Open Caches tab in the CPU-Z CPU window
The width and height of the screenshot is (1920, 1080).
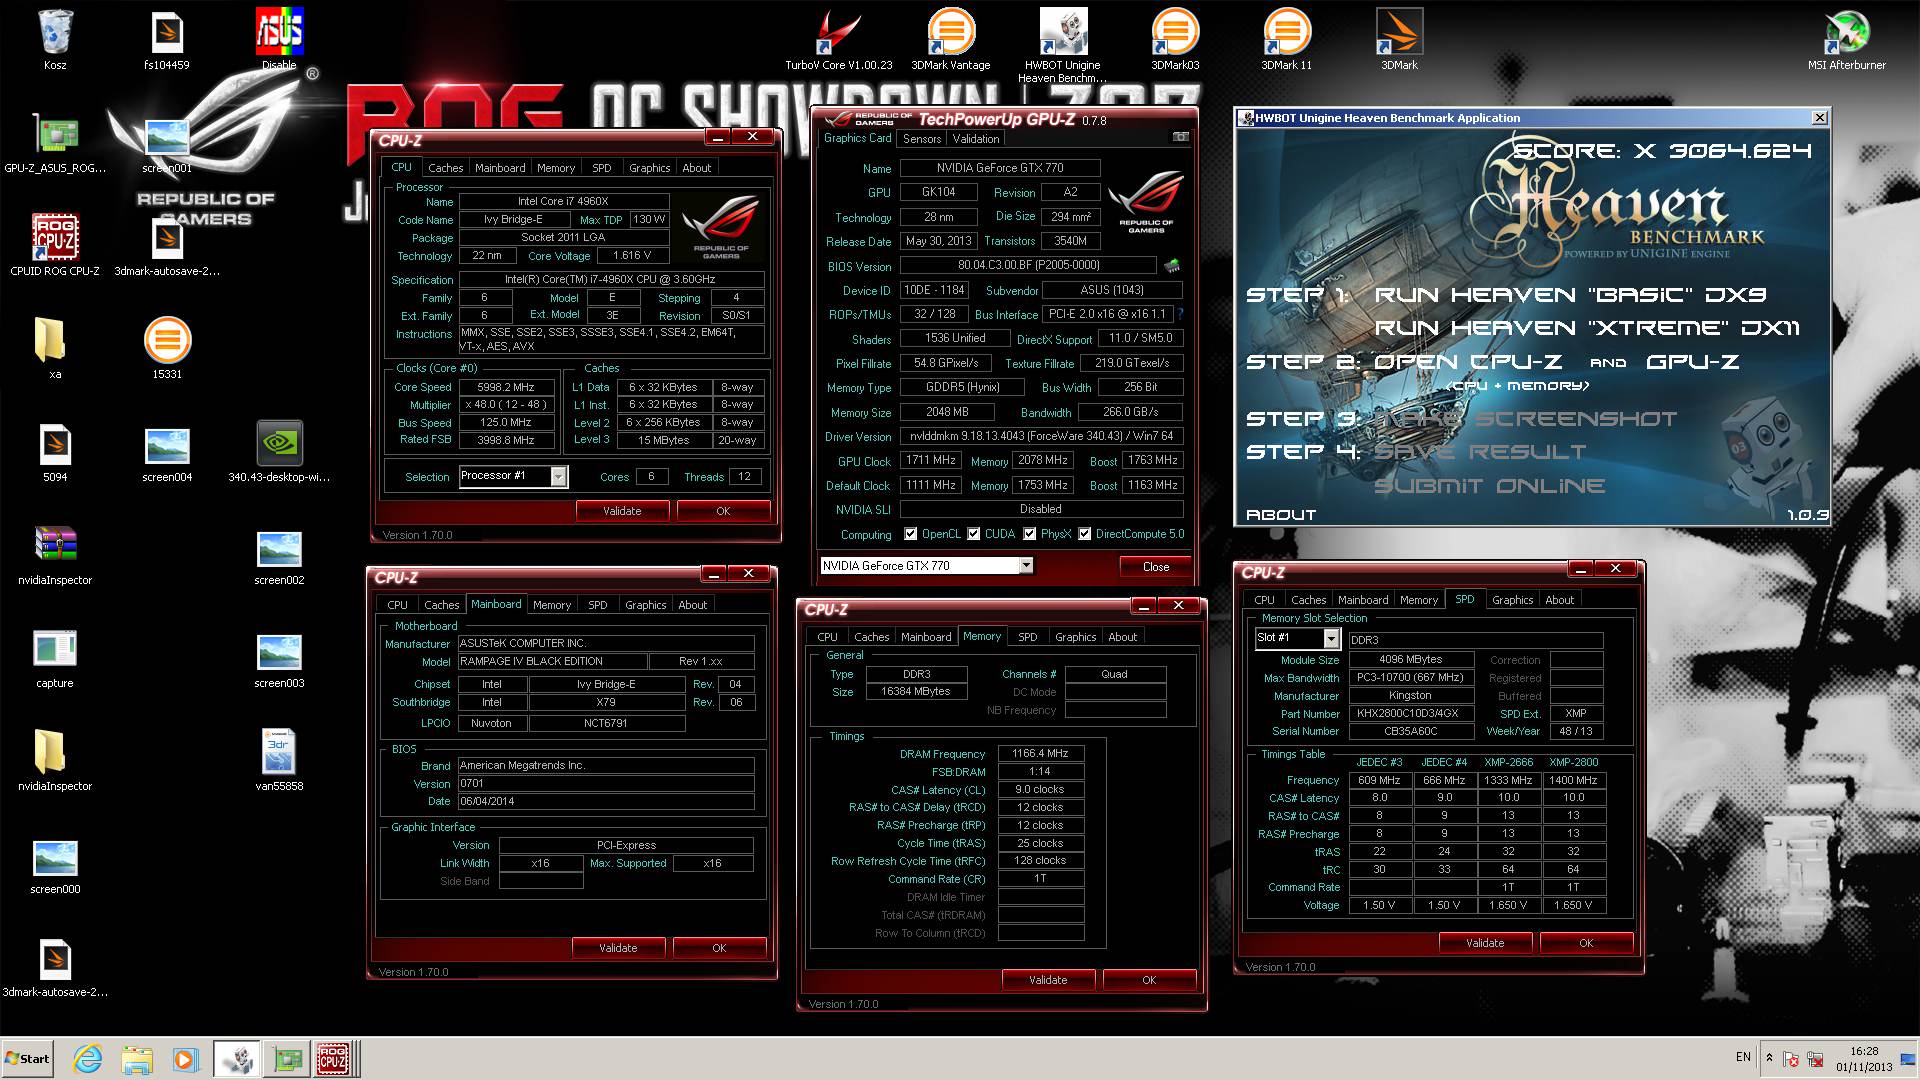(445, 168)
